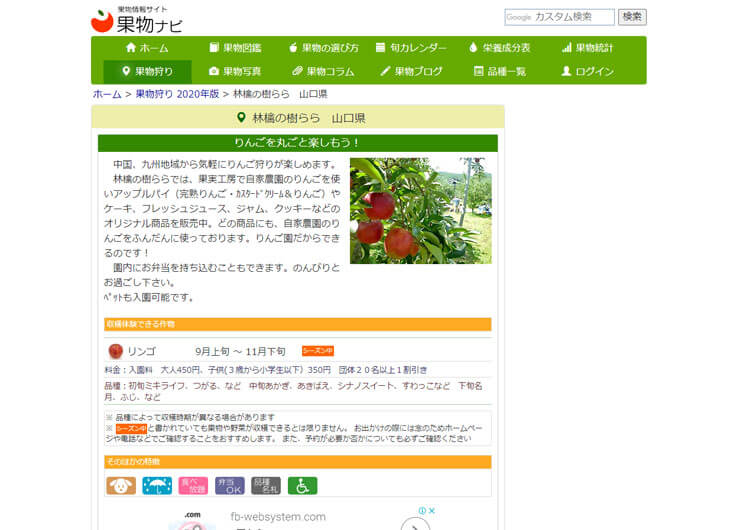Open 果物図鑑 in navigation bar
The width and height of the screenshot is (730, 530).
(x=235, y=48)
